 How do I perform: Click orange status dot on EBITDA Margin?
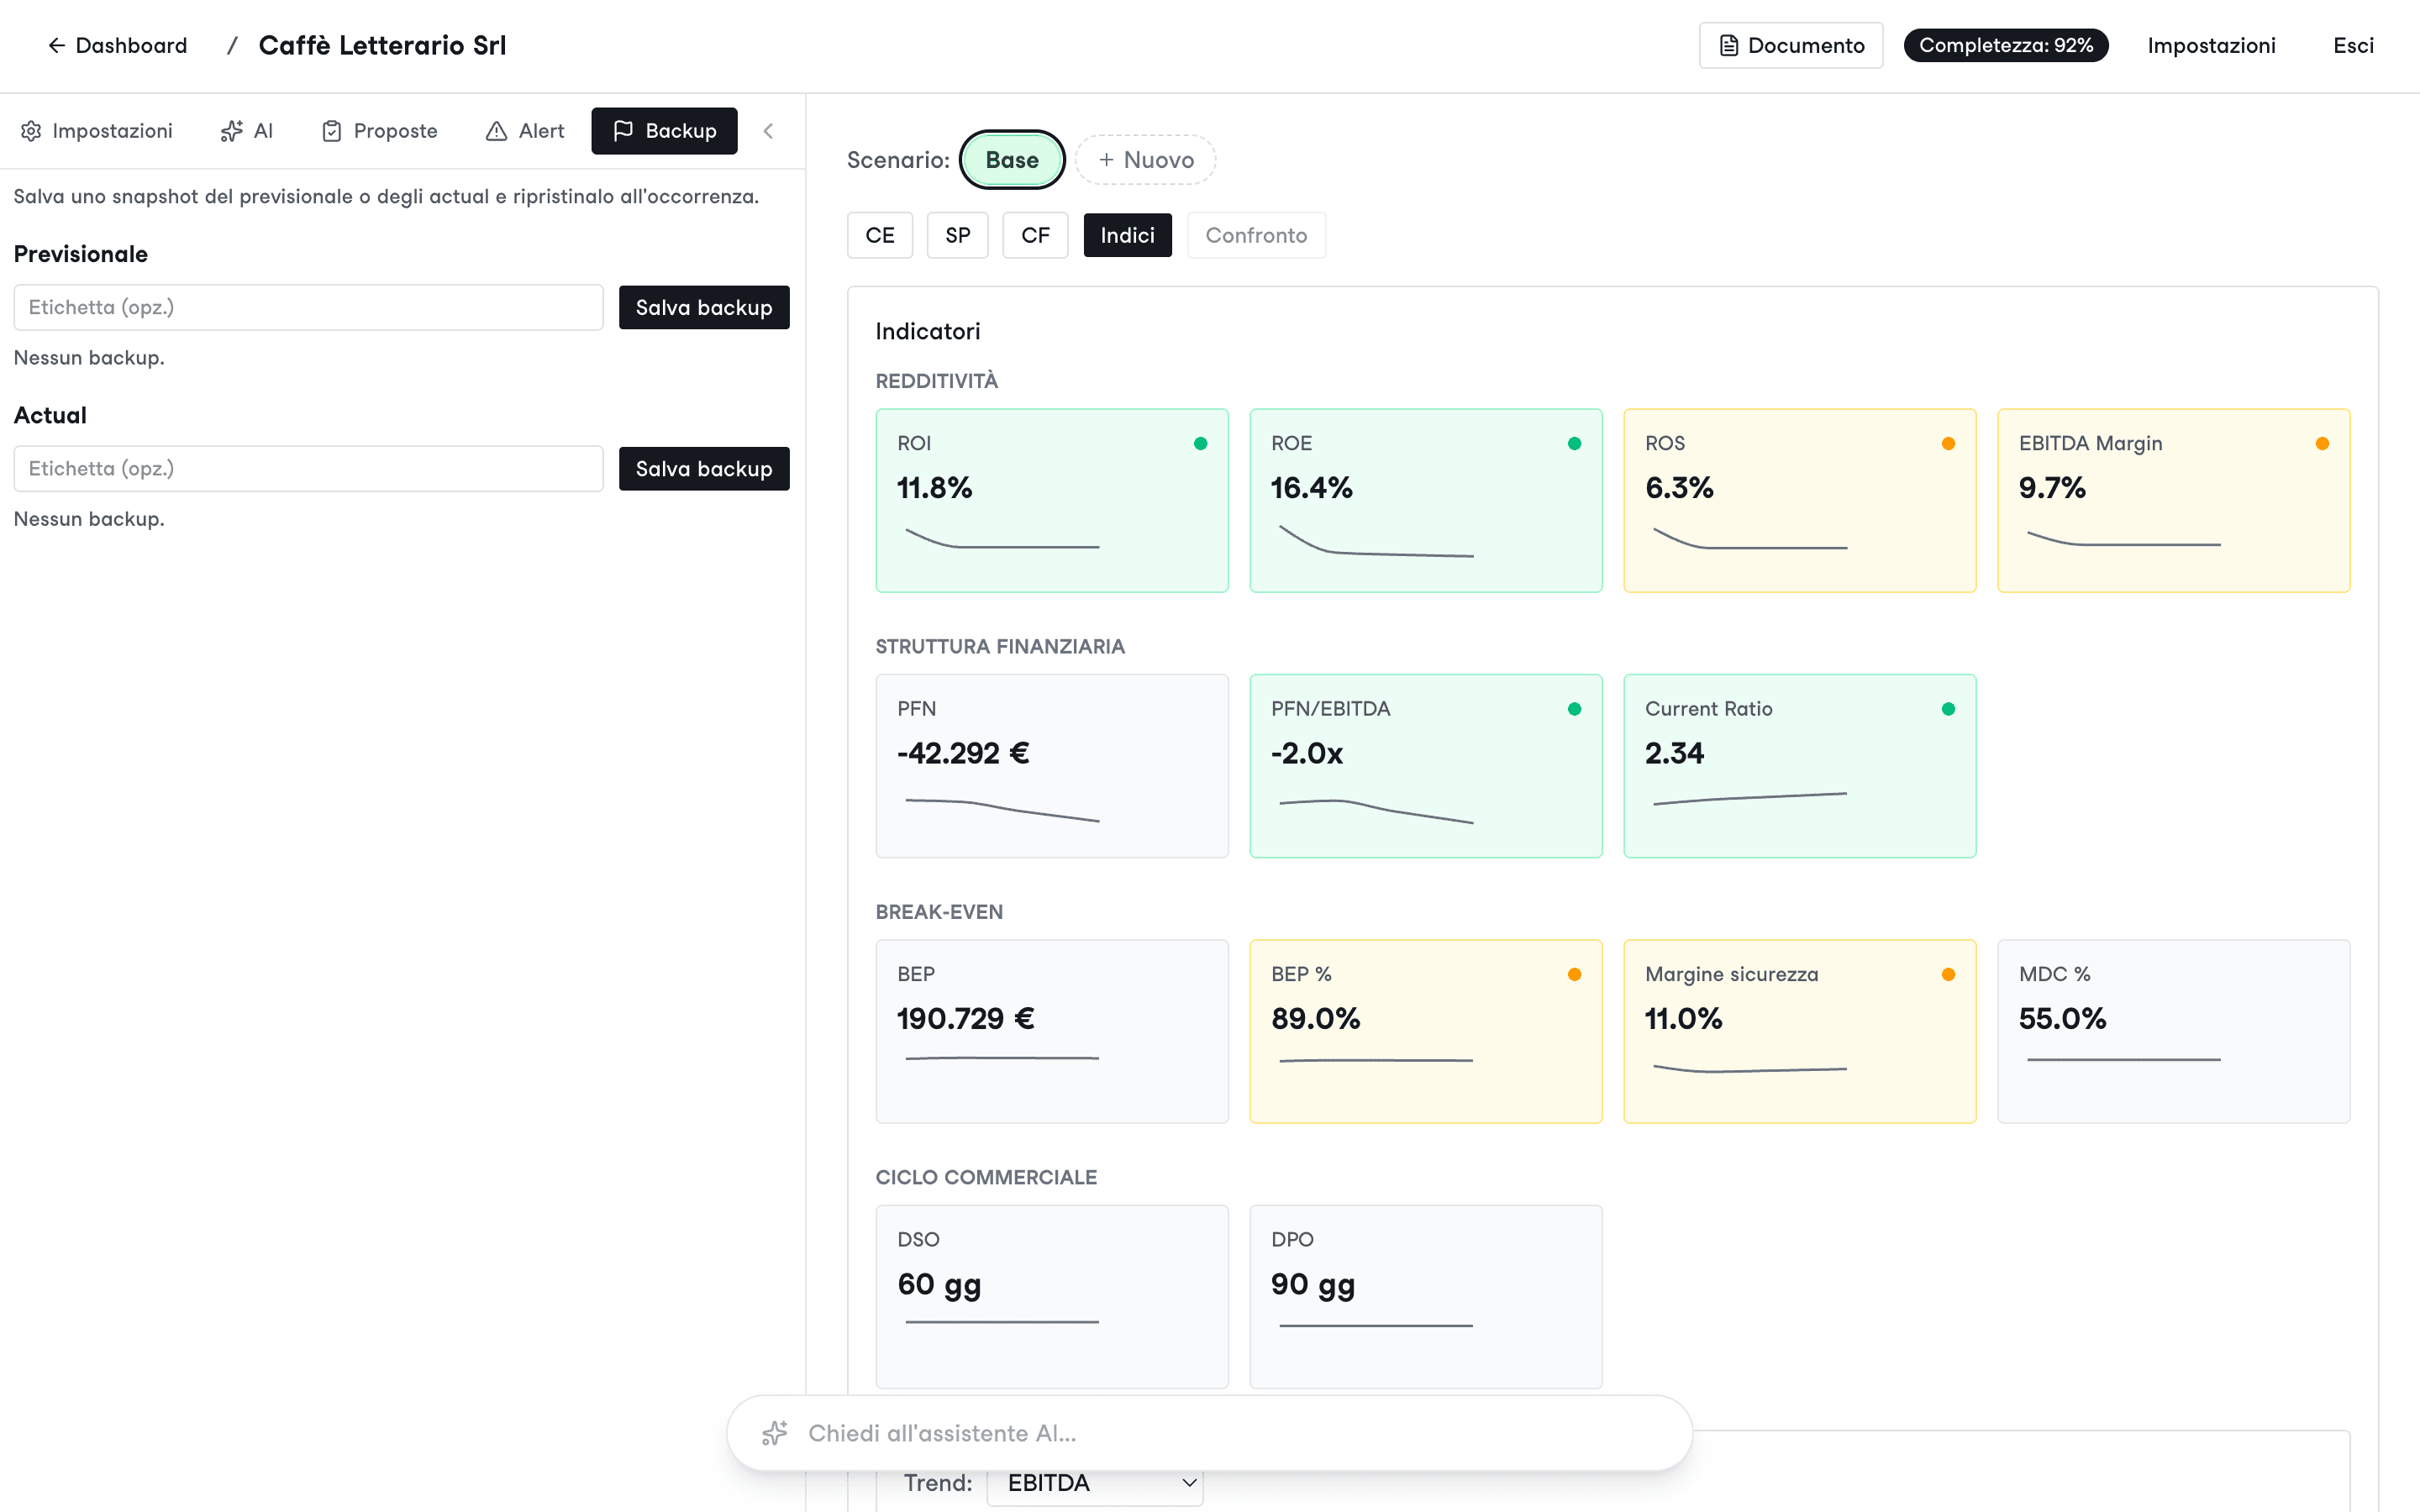point(2322,443)
